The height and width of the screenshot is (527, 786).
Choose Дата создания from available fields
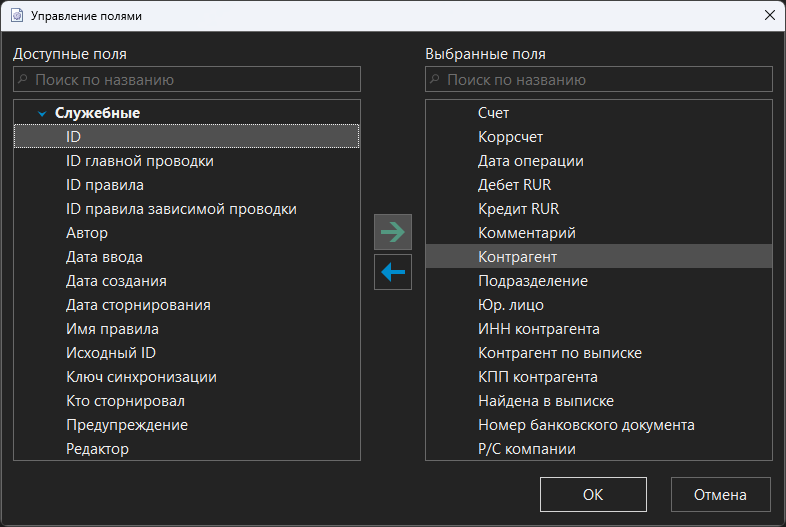tap(116, 281)
